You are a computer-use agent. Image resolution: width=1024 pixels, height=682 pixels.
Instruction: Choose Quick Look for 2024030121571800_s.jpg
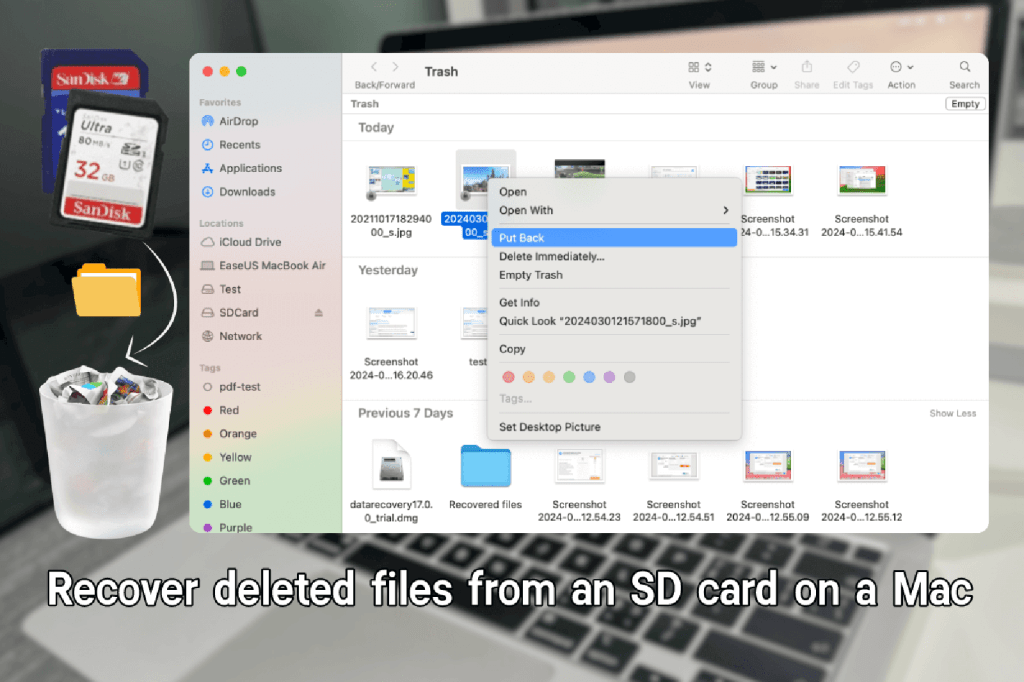tap(600, 321)
